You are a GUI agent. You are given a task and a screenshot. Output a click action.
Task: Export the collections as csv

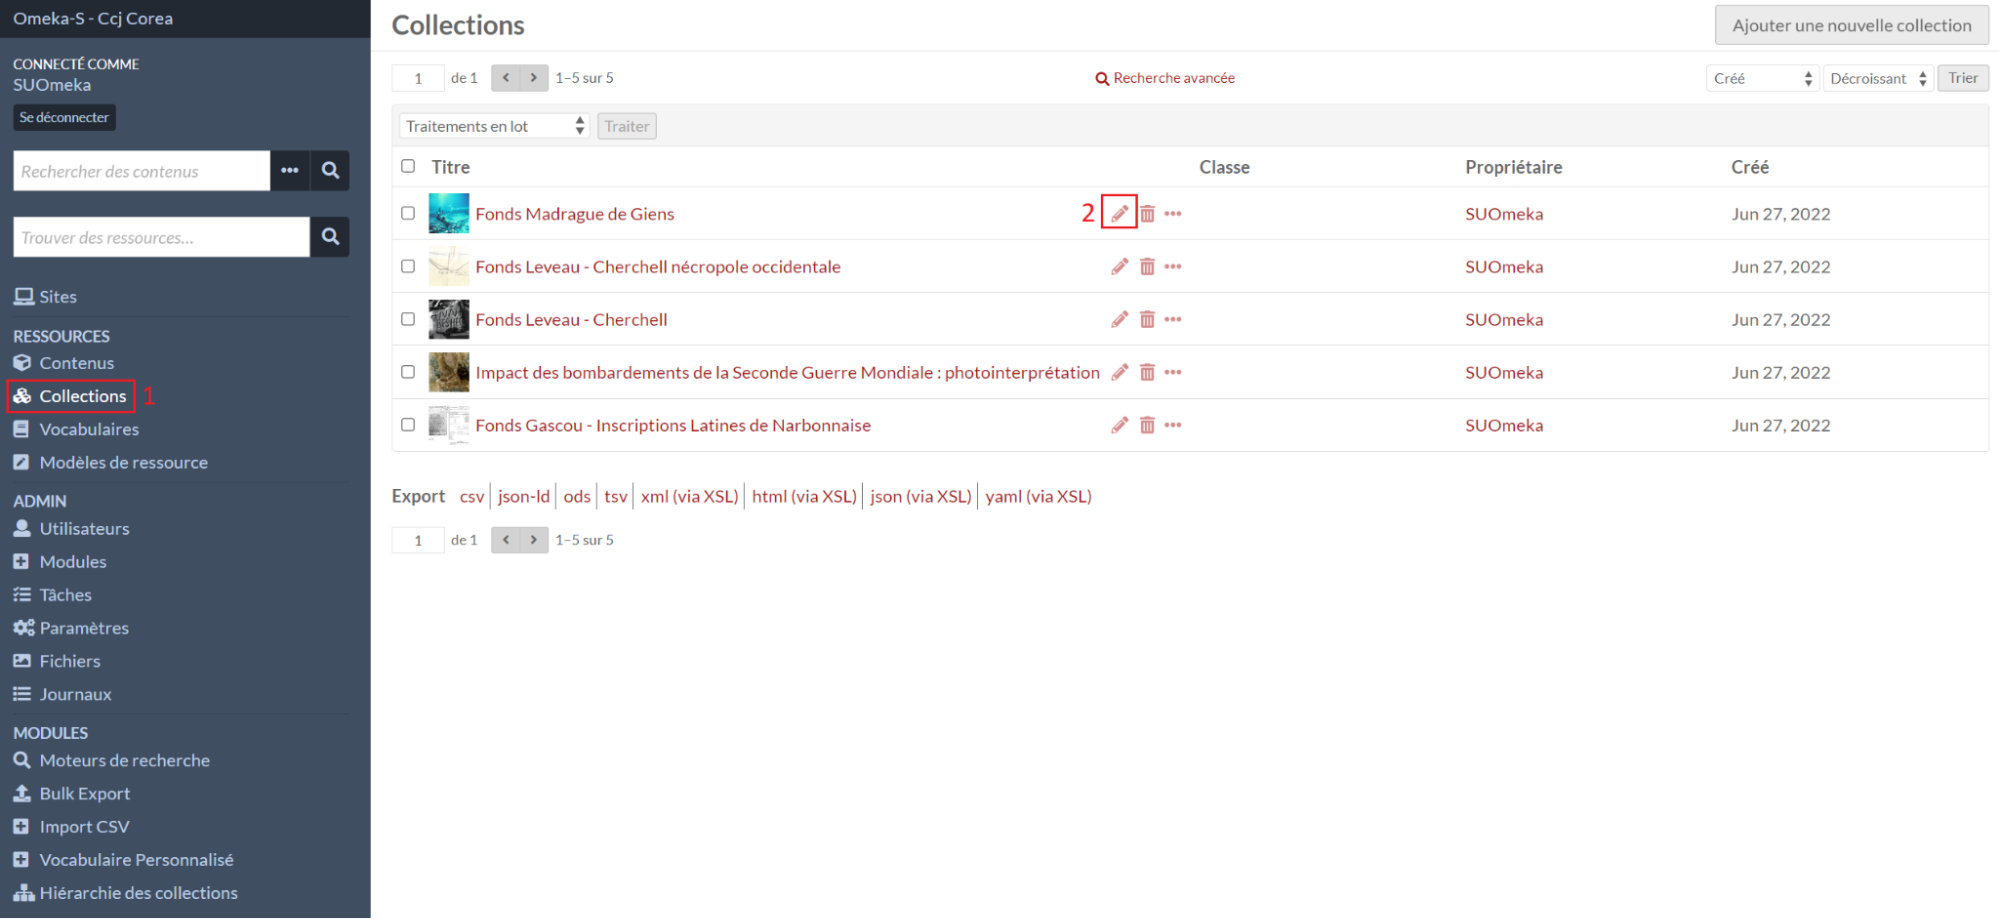point(471,496)
